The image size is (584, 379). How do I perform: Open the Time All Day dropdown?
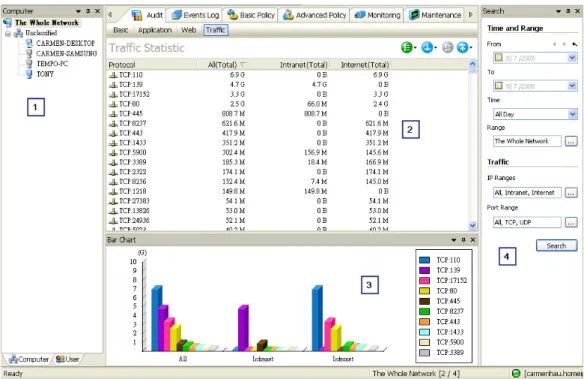click(x=573, y=114)
